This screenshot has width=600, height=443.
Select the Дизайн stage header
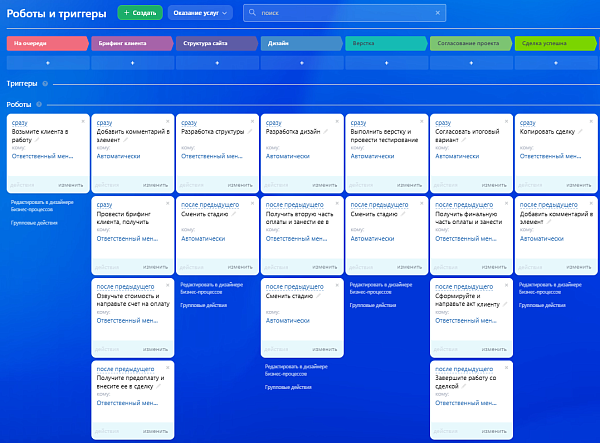coord(302,43)
